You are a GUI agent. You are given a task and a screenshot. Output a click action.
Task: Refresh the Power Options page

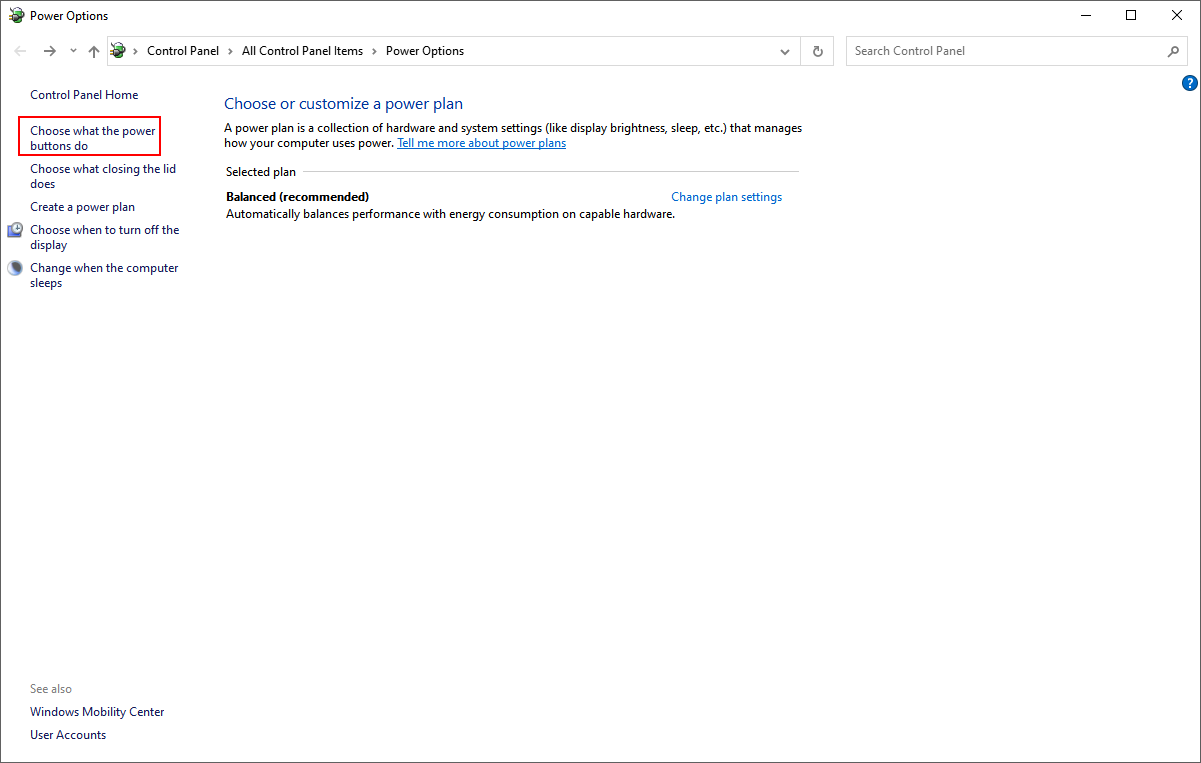(x=818, y=51)
